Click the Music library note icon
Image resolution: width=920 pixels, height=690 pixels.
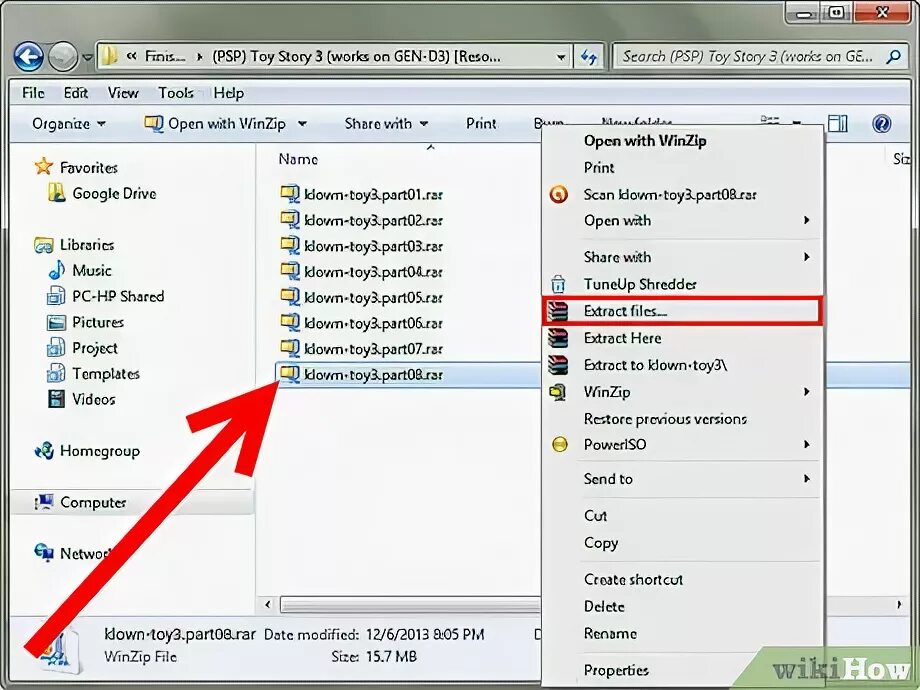pyautogui.click(x=56, y=270)
